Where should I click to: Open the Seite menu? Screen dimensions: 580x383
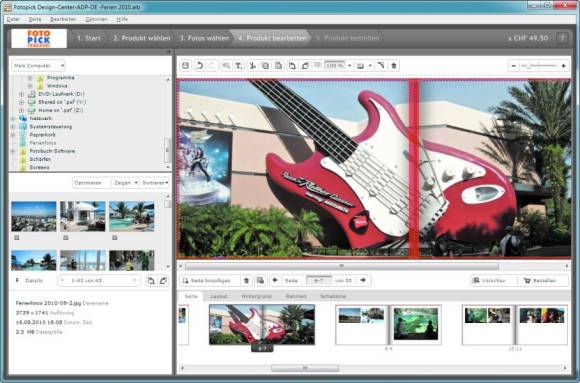tap(35, 19)
